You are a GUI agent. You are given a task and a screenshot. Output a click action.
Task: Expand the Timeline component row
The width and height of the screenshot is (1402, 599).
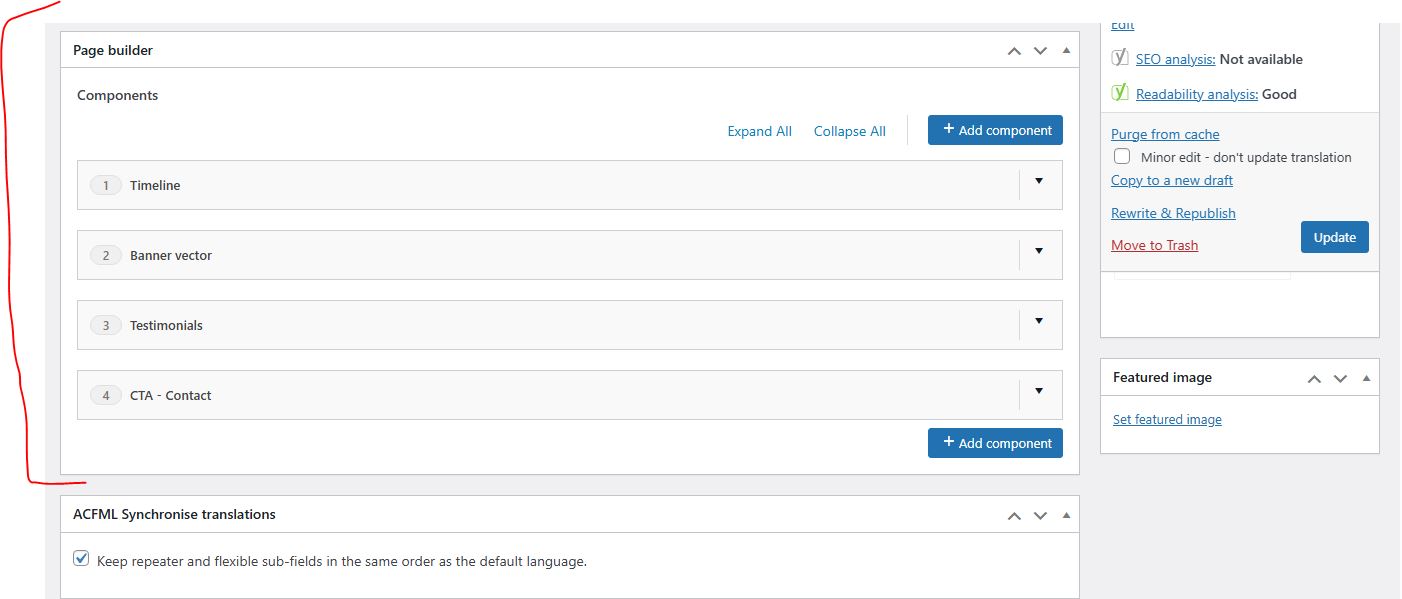pyautogui.click(x=1039, y=181)
